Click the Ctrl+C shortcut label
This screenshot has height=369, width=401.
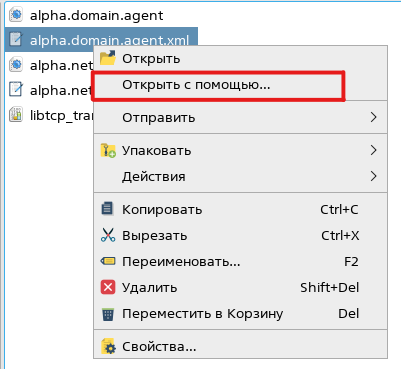(339, 210)
